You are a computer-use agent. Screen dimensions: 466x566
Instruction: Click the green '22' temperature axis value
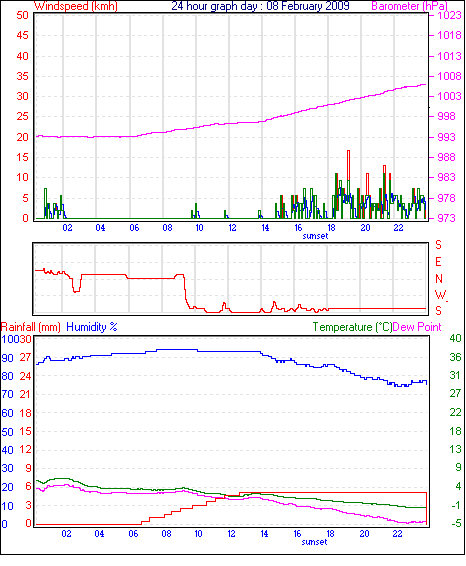click(x=456, y=412)
